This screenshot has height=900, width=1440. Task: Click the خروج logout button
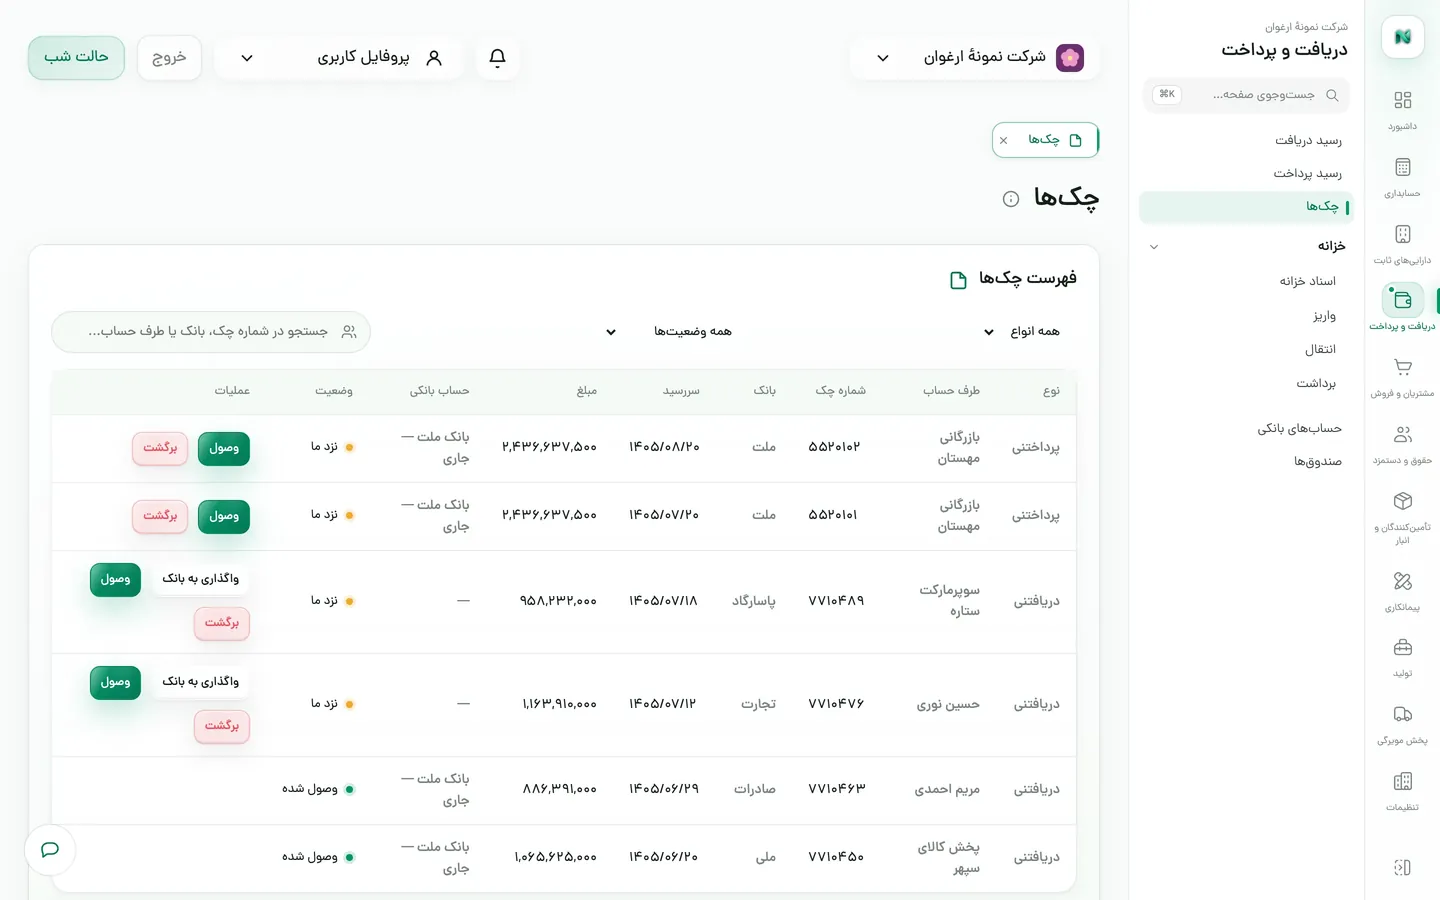169,57
